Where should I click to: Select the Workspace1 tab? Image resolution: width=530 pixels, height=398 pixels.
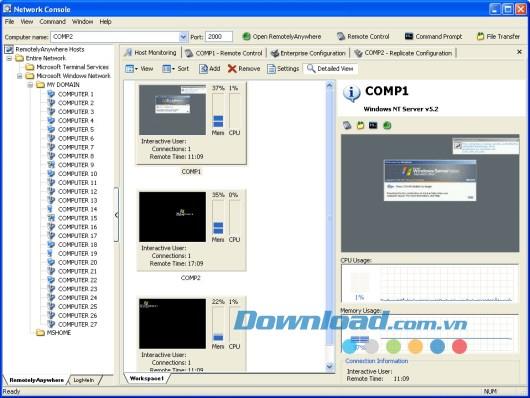147,378
